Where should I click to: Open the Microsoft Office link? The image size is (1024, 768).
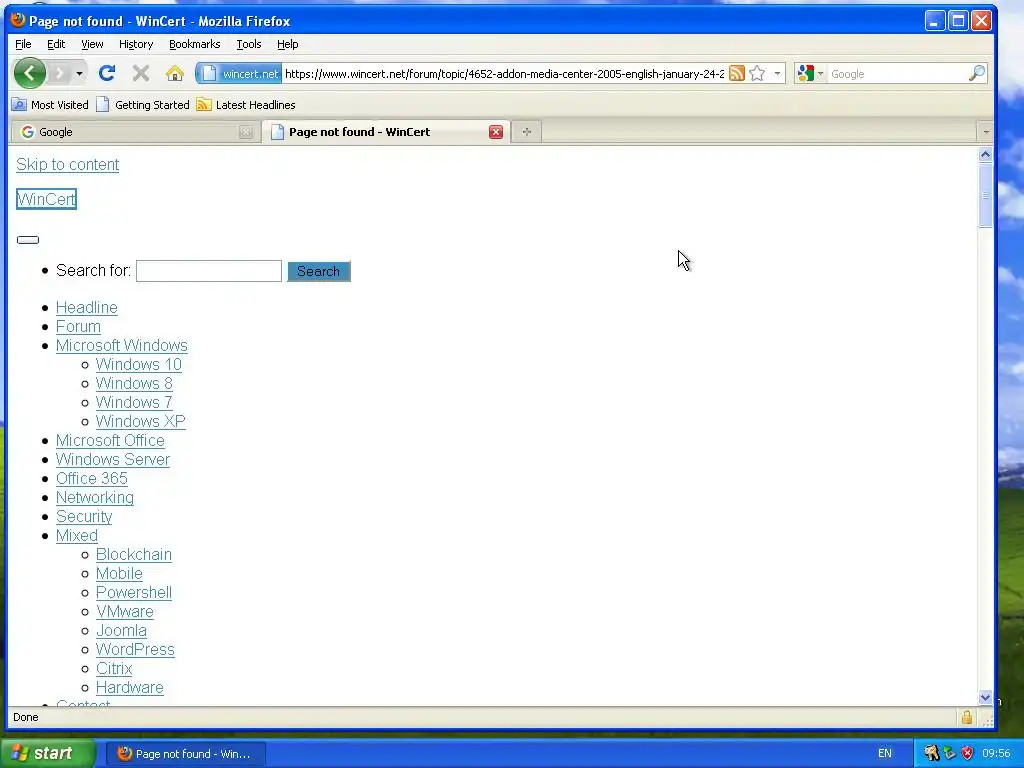(110, 440)
